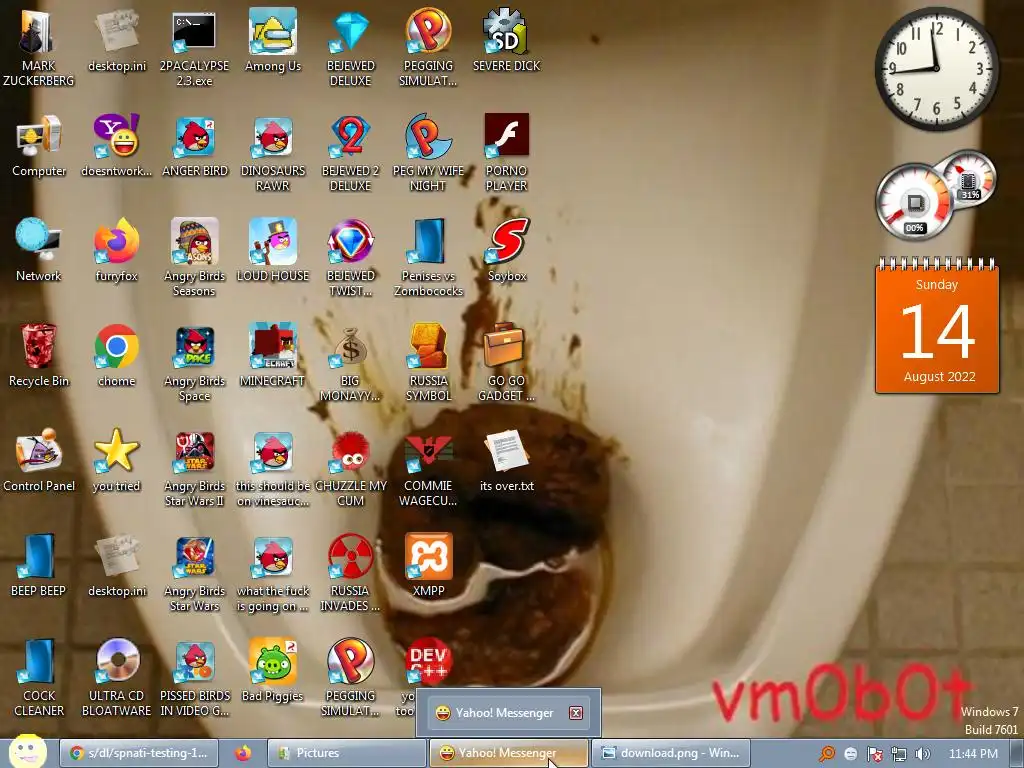This screenshot has width=1024, height=768.
Task: Select PISSED BIRDS IN VIDEO G... icon
Action: 195,679
